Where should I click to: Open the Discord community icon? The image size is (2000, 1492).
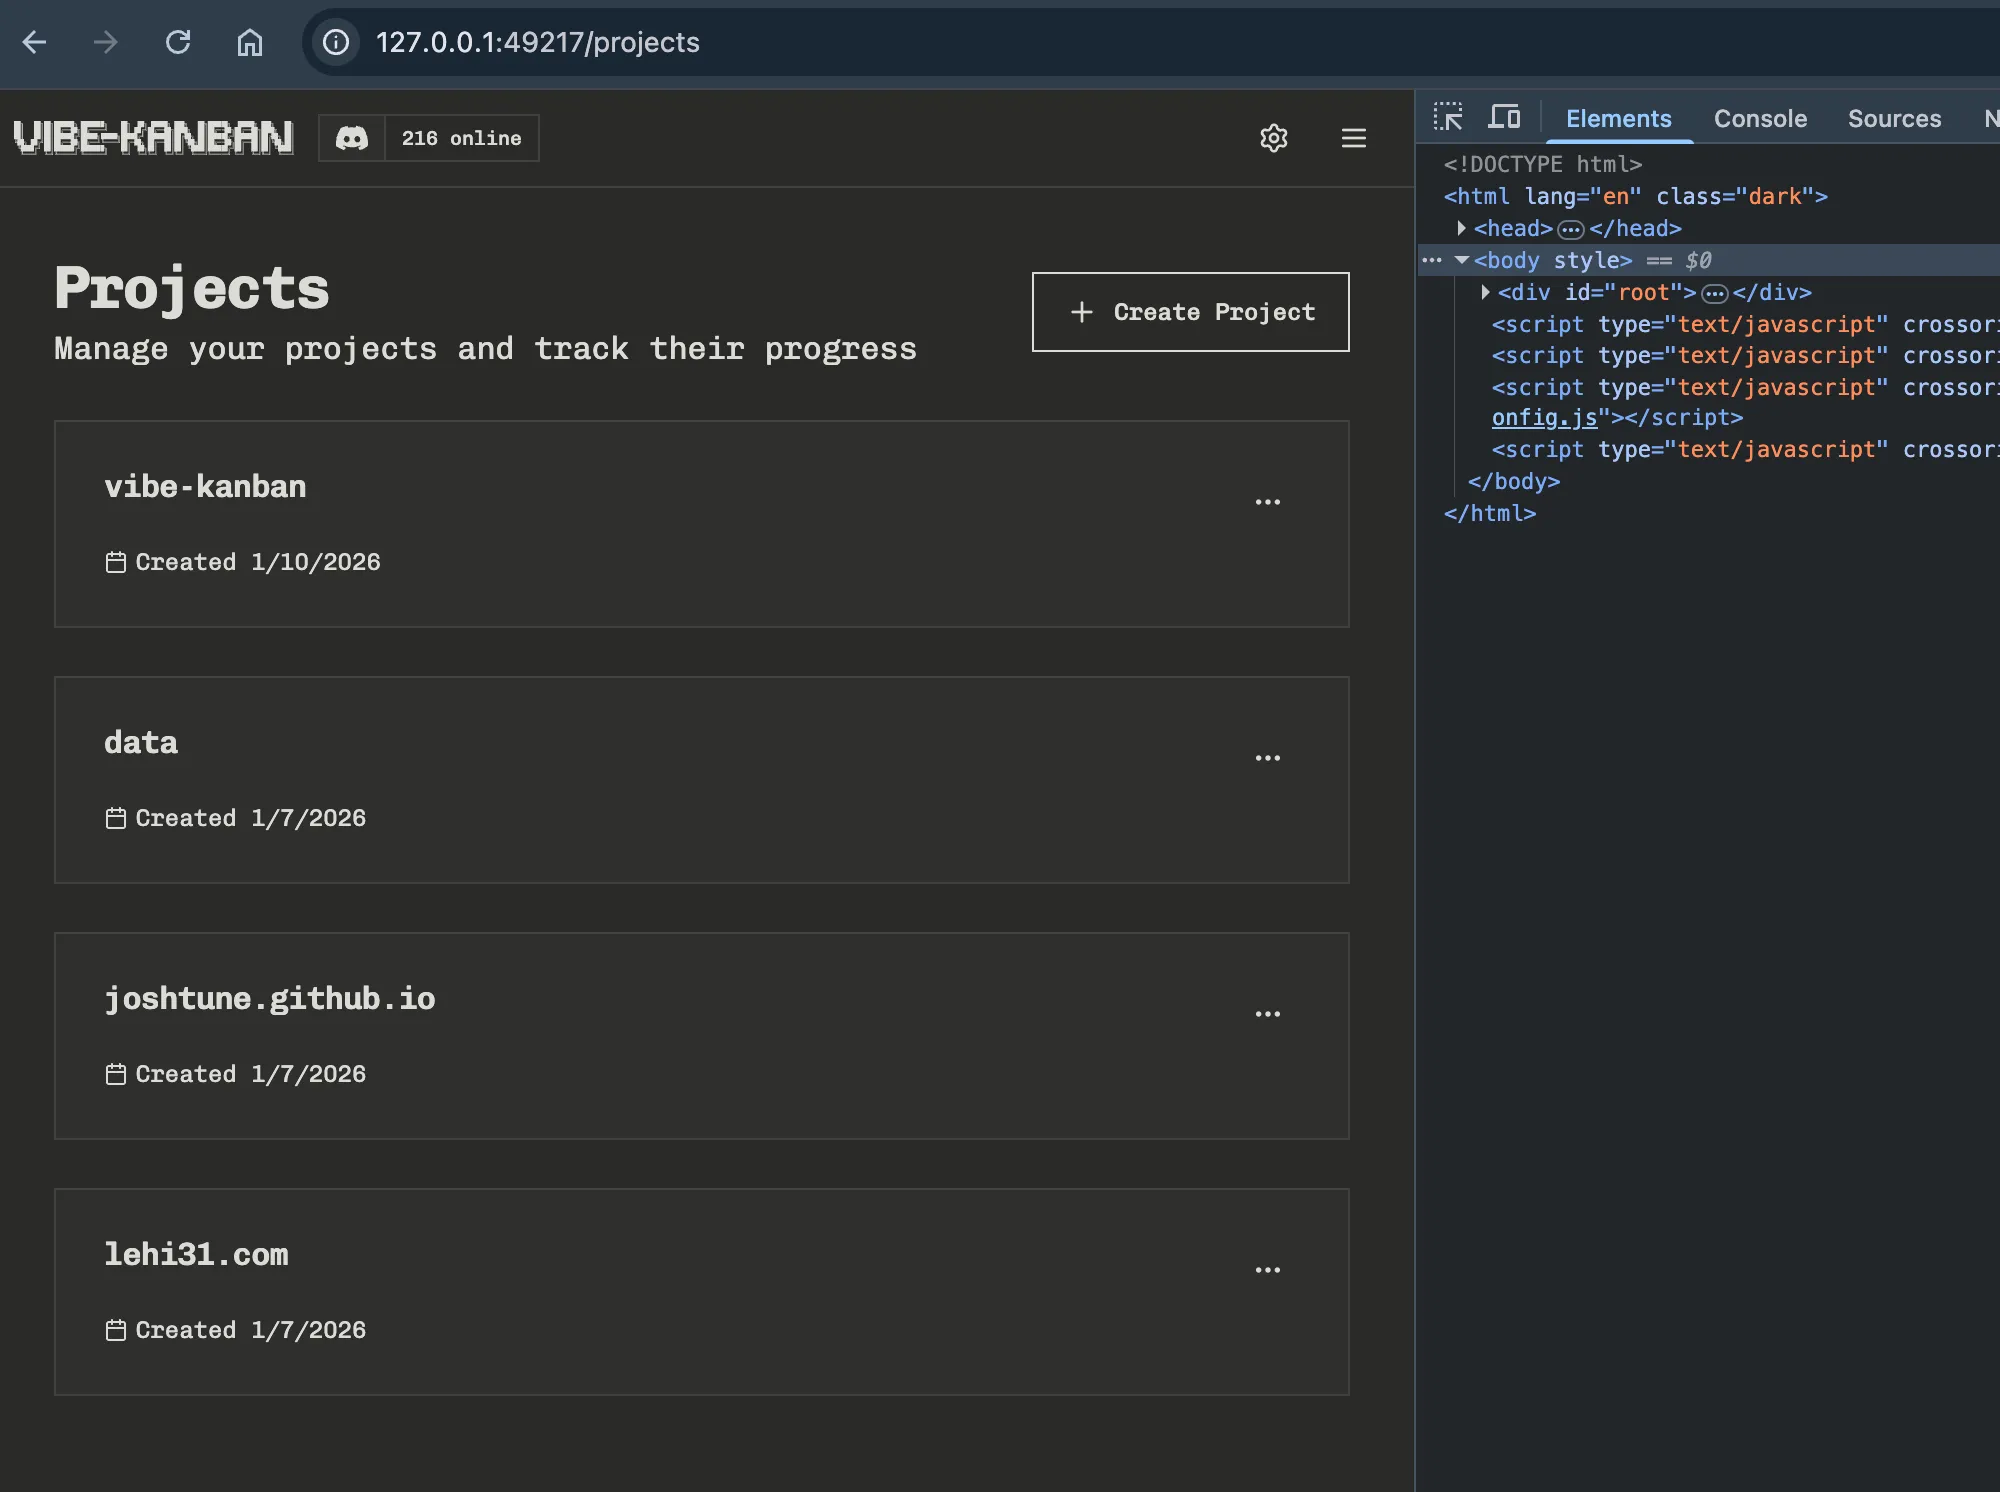(x=352, y=138)
